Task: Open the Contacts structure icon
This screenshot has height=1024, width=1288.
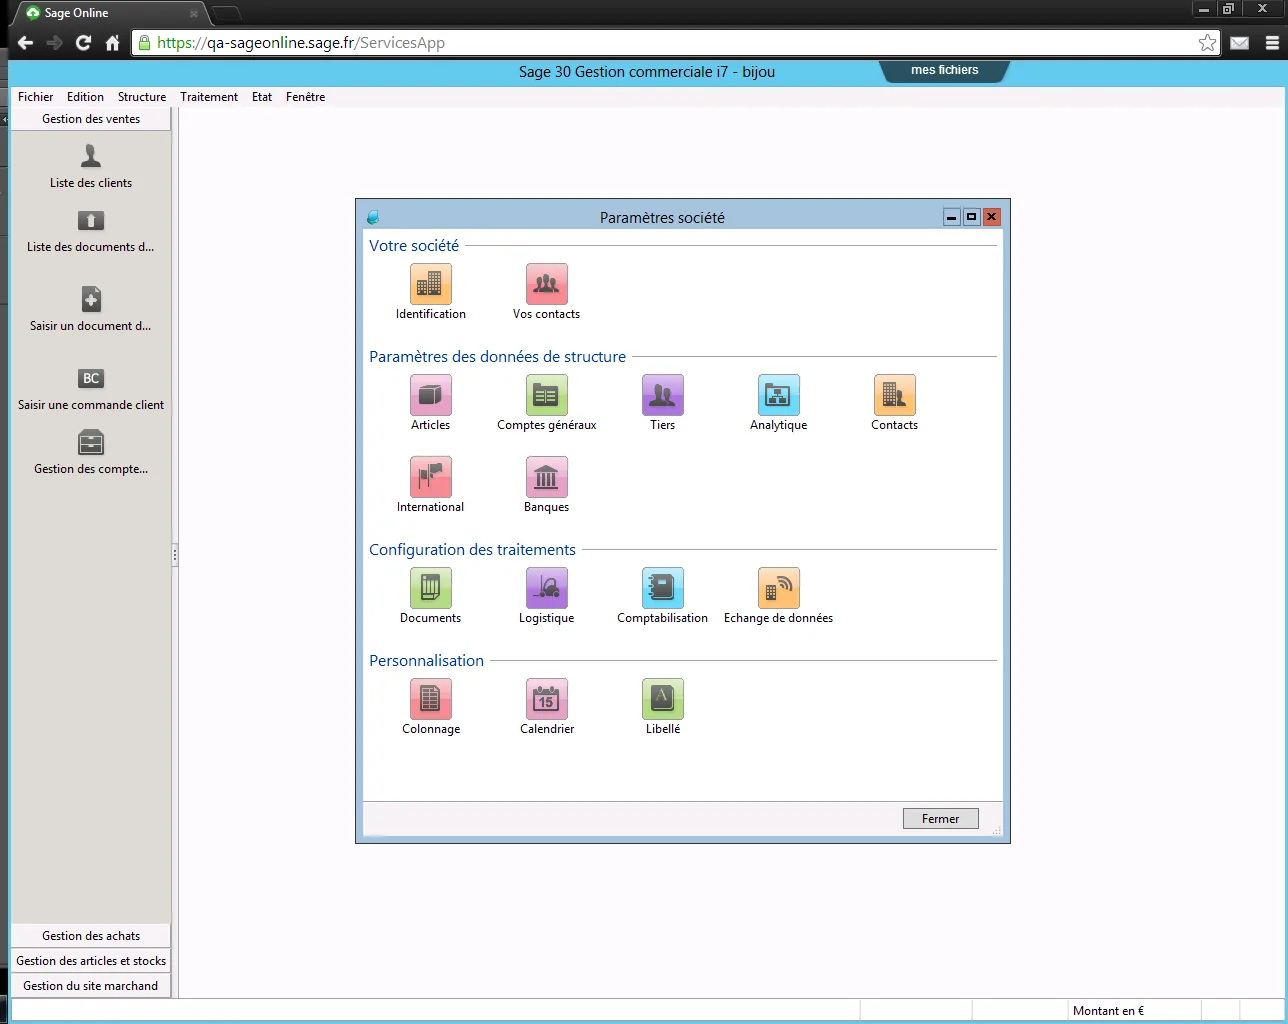Action: click(895, 395)
